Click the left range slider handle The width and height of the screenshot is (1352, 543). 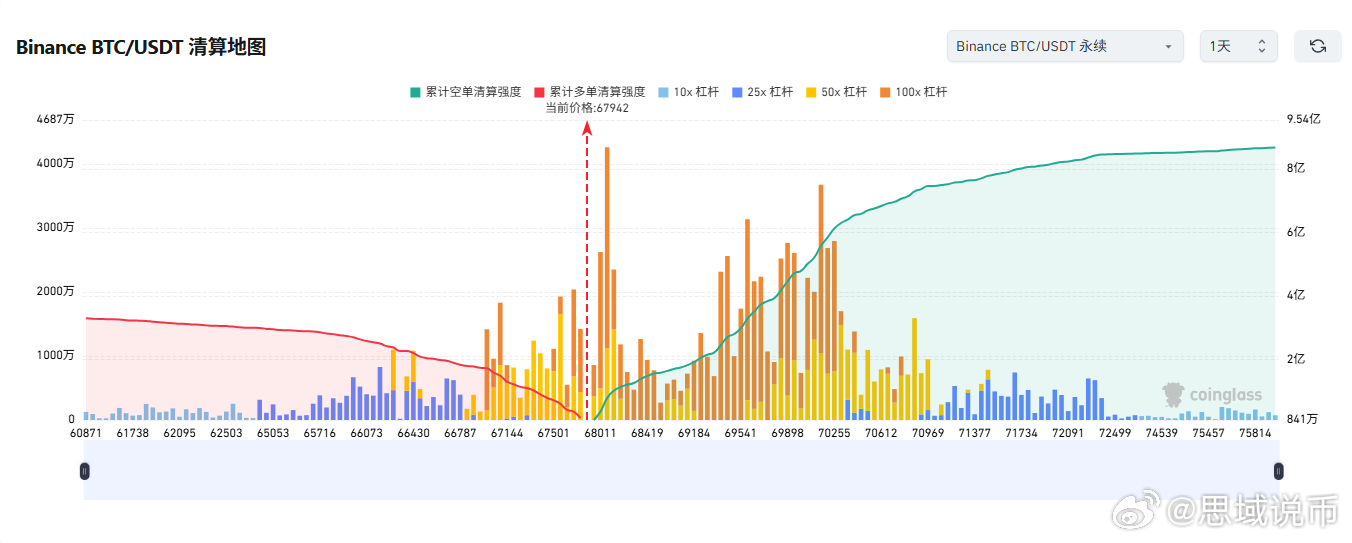[x=85, y=470]
